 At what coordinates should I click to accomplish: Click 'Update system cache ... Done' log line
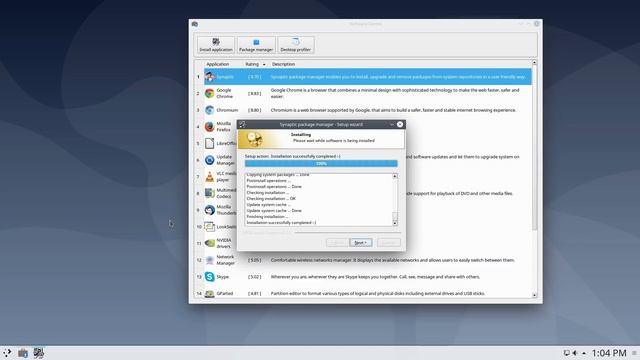point(274,211)
